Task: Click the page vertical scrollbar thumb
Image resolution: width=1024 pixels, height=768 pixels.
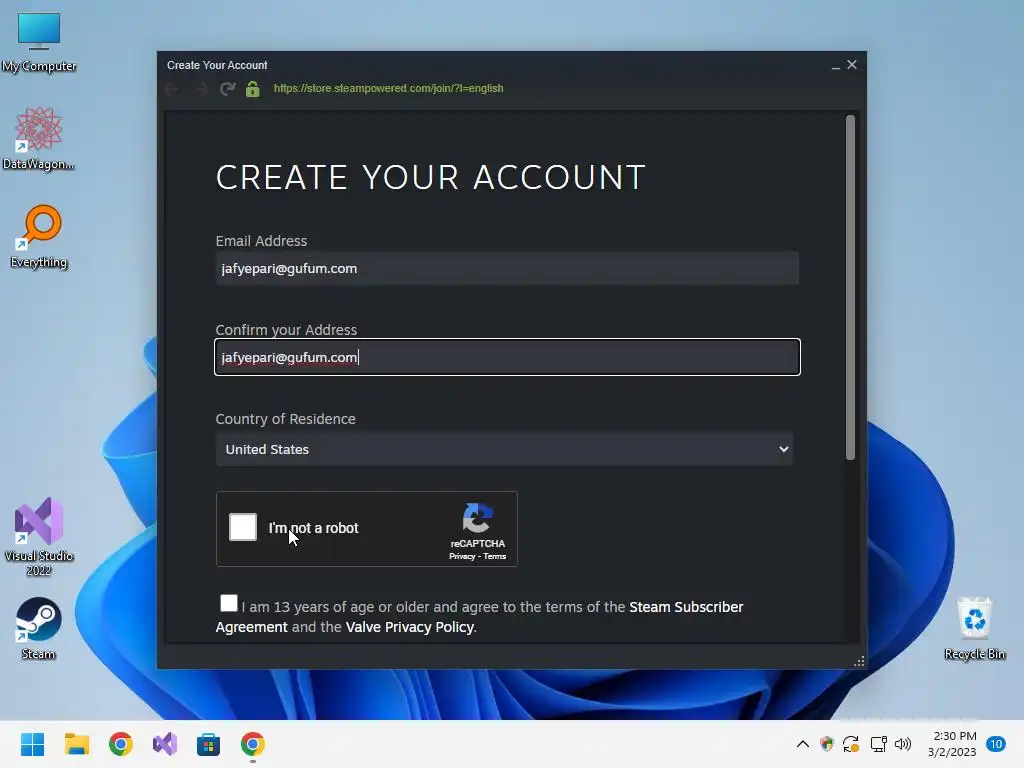Action: coord(850,287)
